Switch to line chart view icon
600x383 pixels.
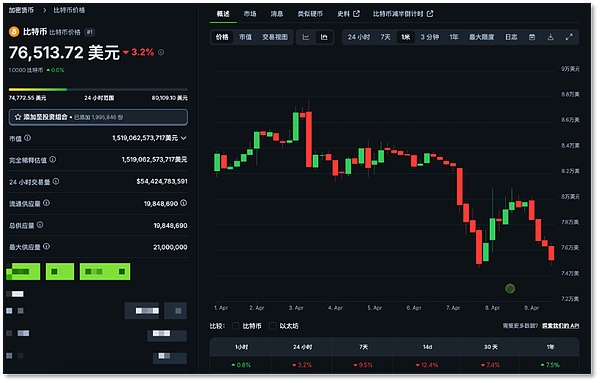[306, 37]
